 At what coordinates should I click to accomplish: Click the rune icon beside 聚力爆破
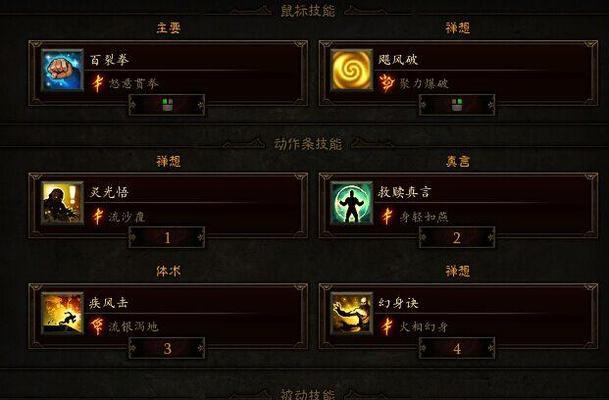(386, 83)
